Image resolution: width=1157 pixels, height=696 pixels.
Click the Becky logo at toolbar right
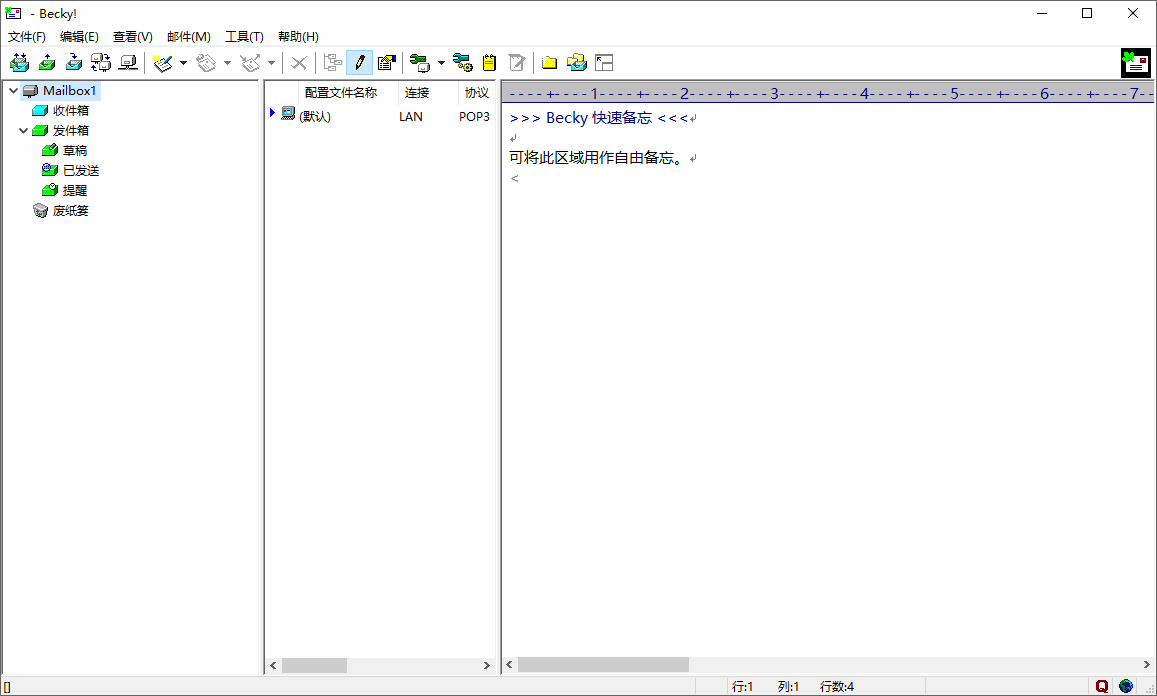pos(1136,63)
